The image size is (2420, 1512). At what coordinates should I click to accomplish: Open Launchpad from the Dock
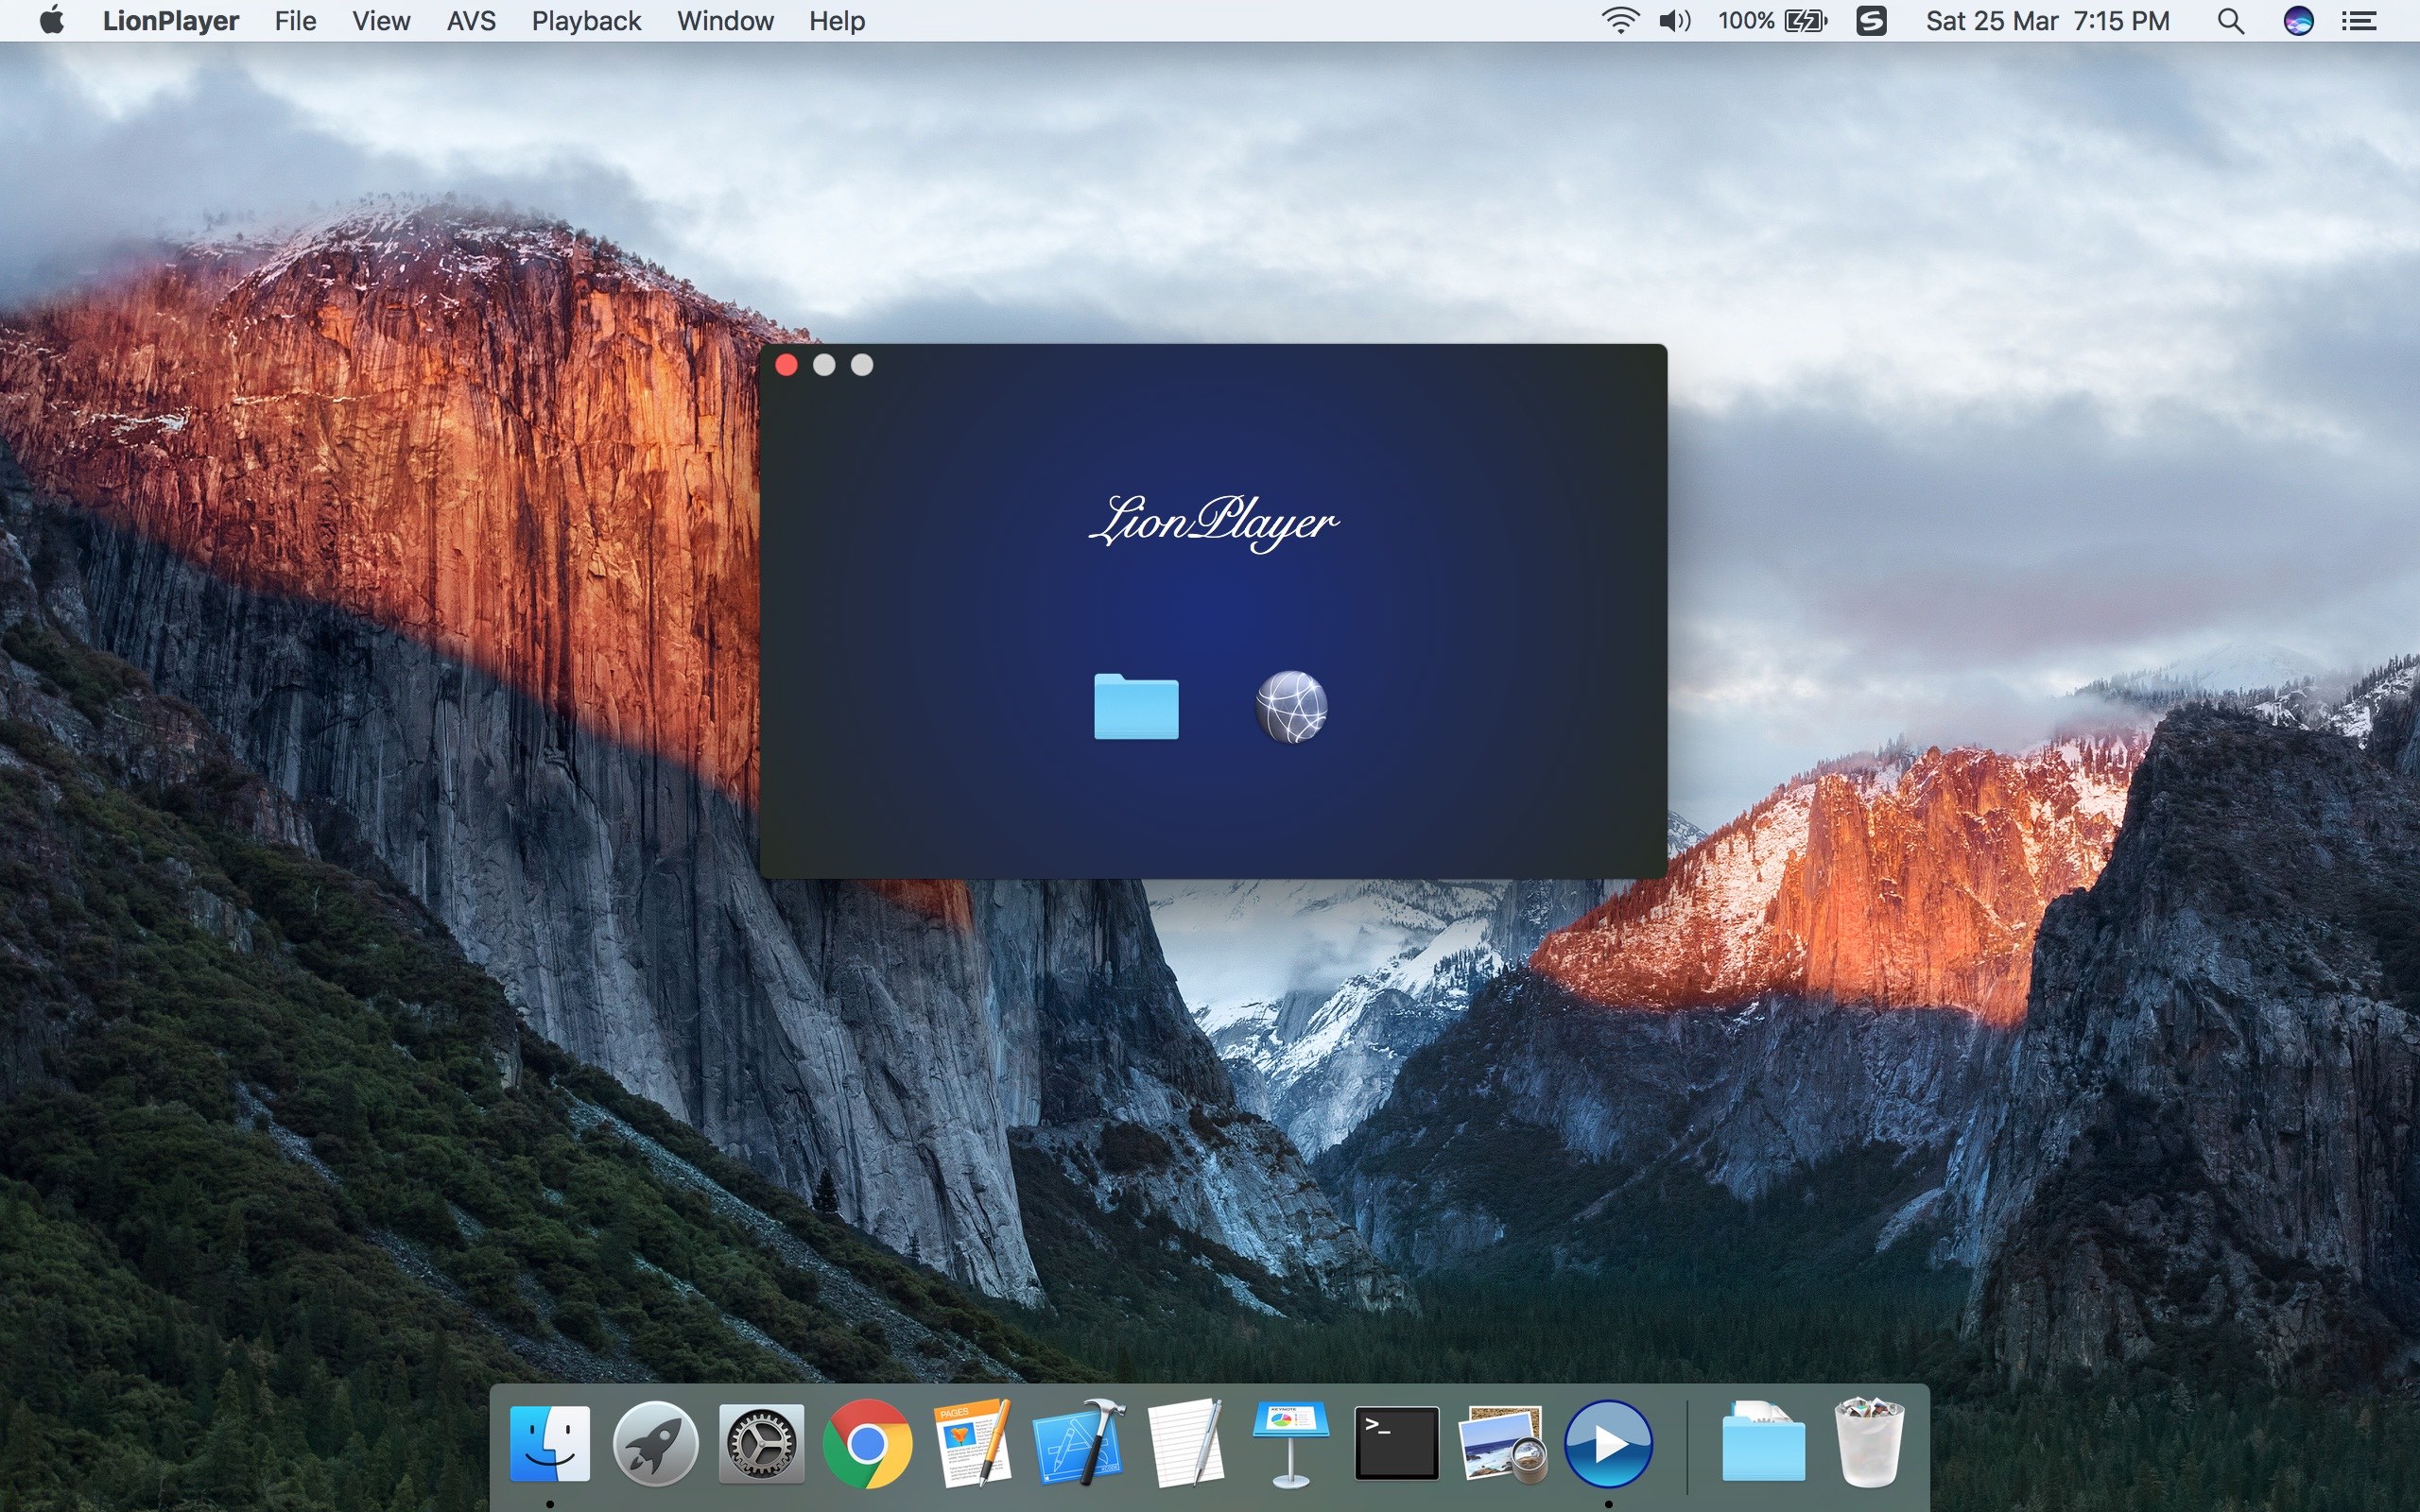(x=657, y=1443)
